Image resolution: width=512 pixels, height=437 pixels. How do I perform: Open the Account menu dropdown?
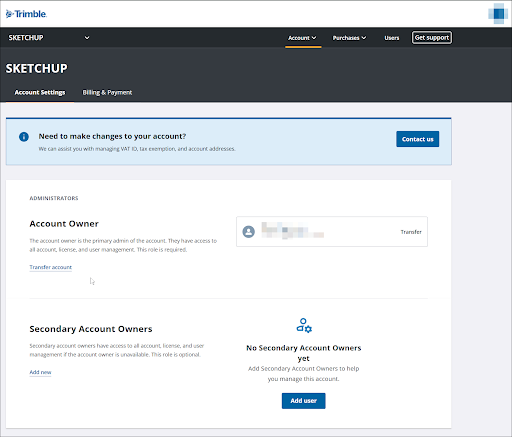[302, 38]
